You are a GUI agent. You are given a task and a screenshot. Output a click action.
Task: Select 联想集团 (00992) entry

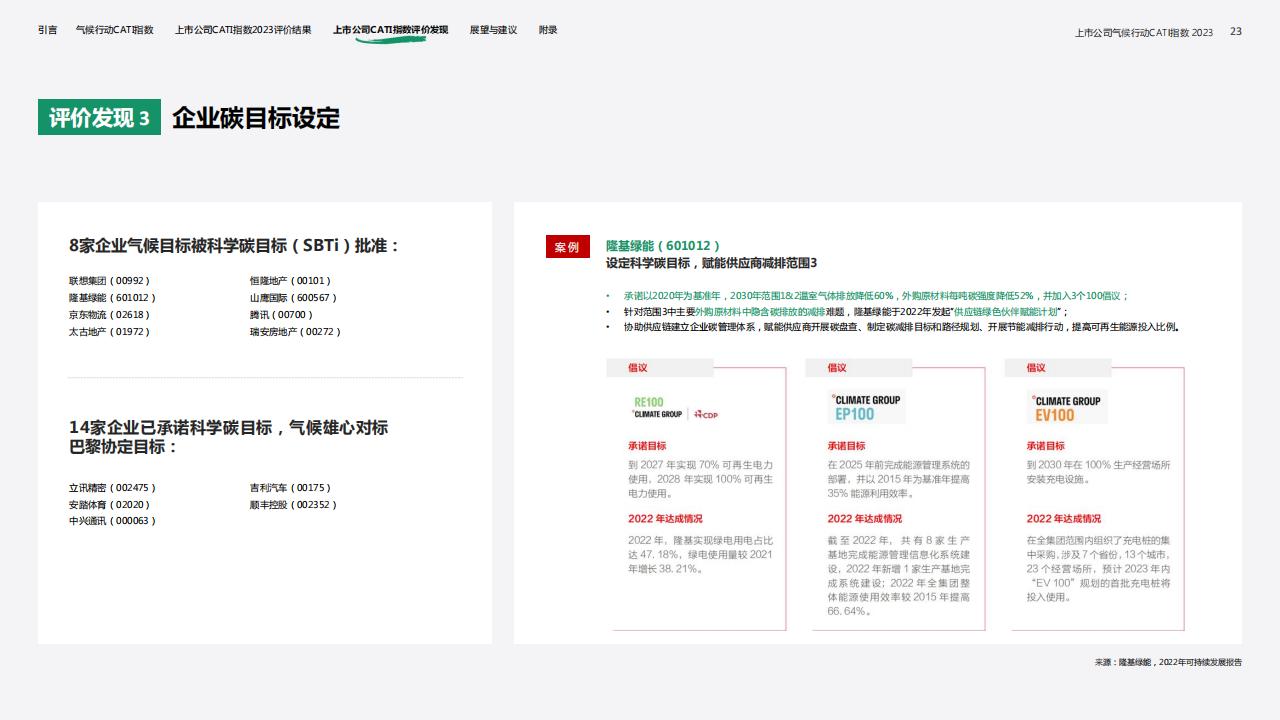click(x=109, y=281)
